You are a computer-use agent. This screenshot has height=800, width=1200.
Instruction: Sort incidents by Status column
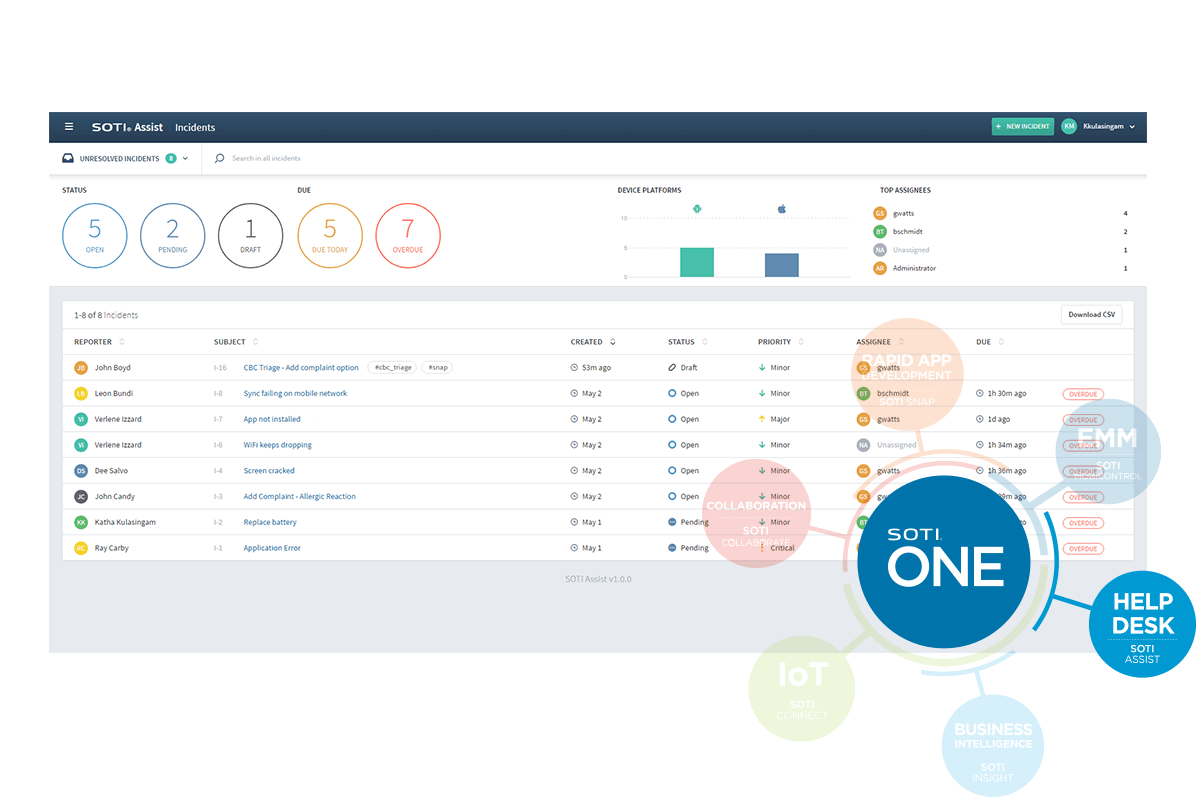(687, 342)
